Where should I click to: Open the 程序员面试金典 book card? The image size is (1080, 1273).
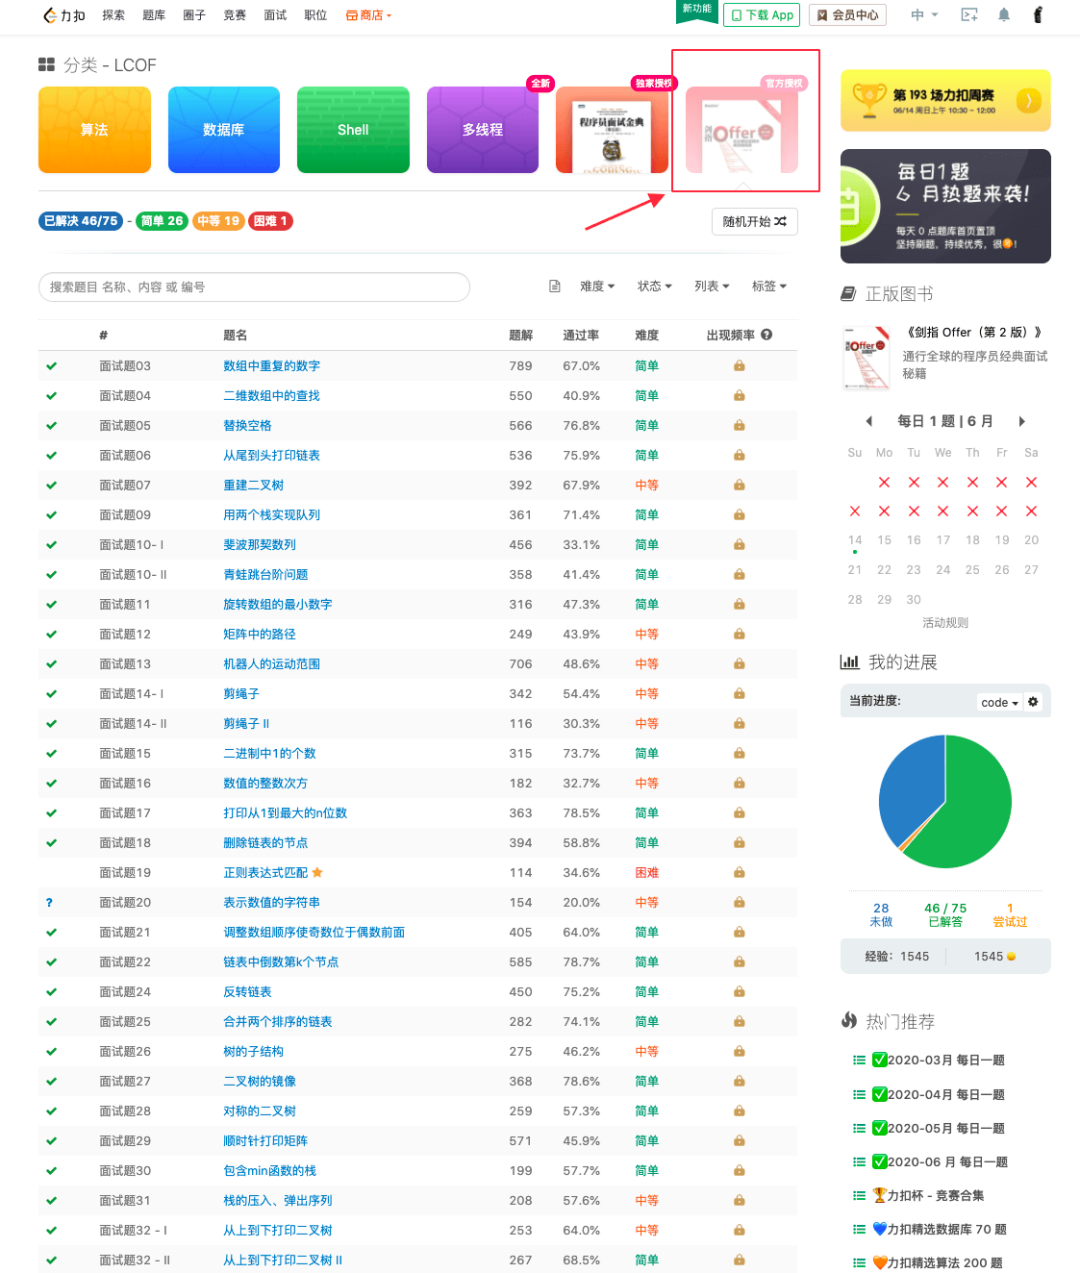(612, 130)
